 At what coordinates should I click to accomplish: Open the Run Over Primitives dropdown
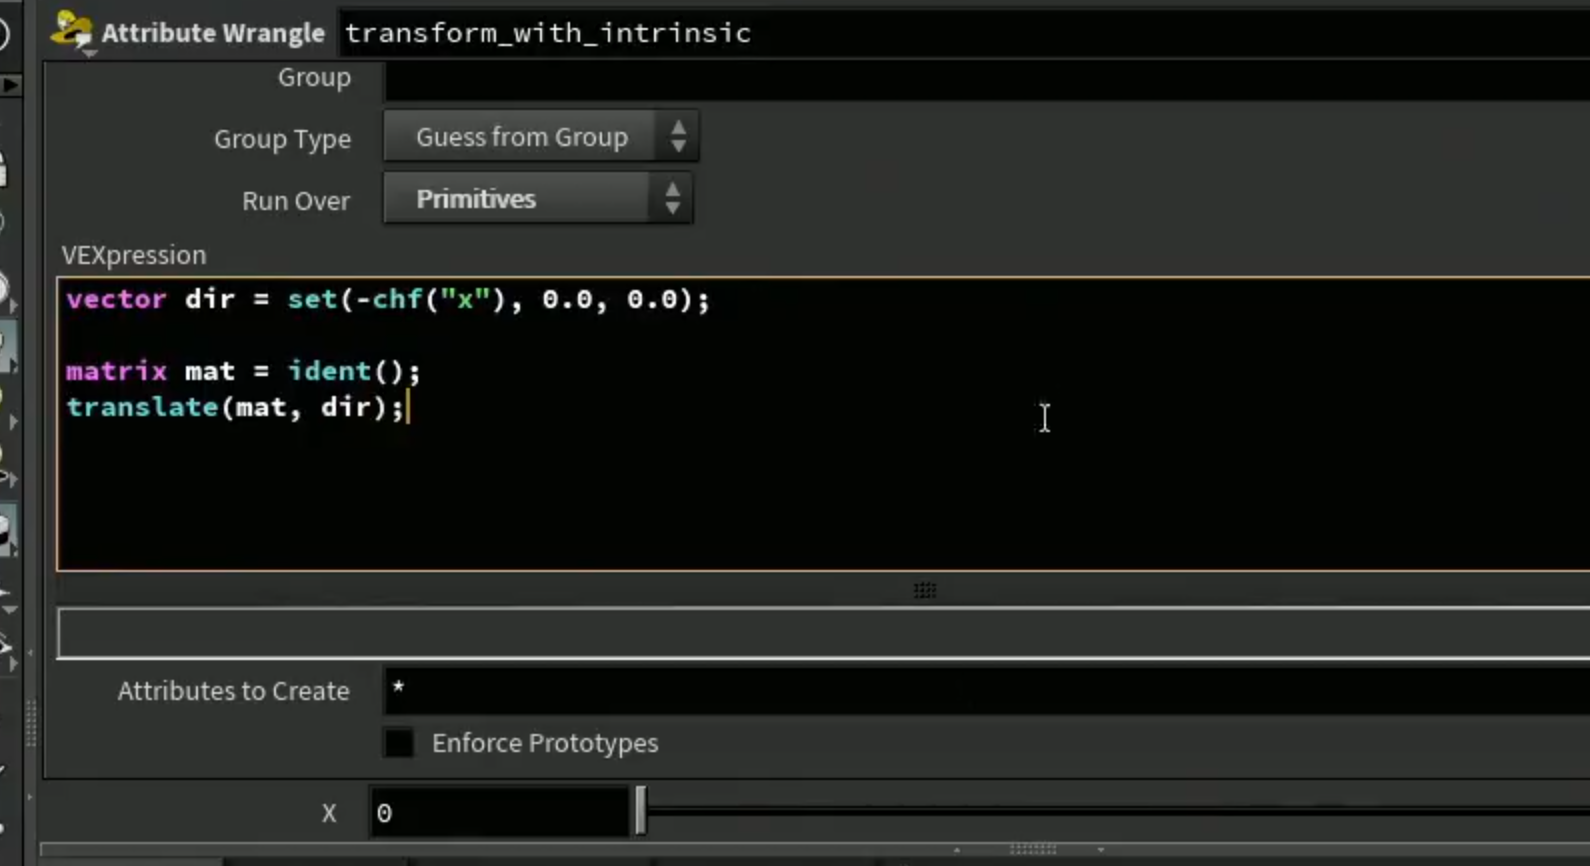tap(538, 199)
